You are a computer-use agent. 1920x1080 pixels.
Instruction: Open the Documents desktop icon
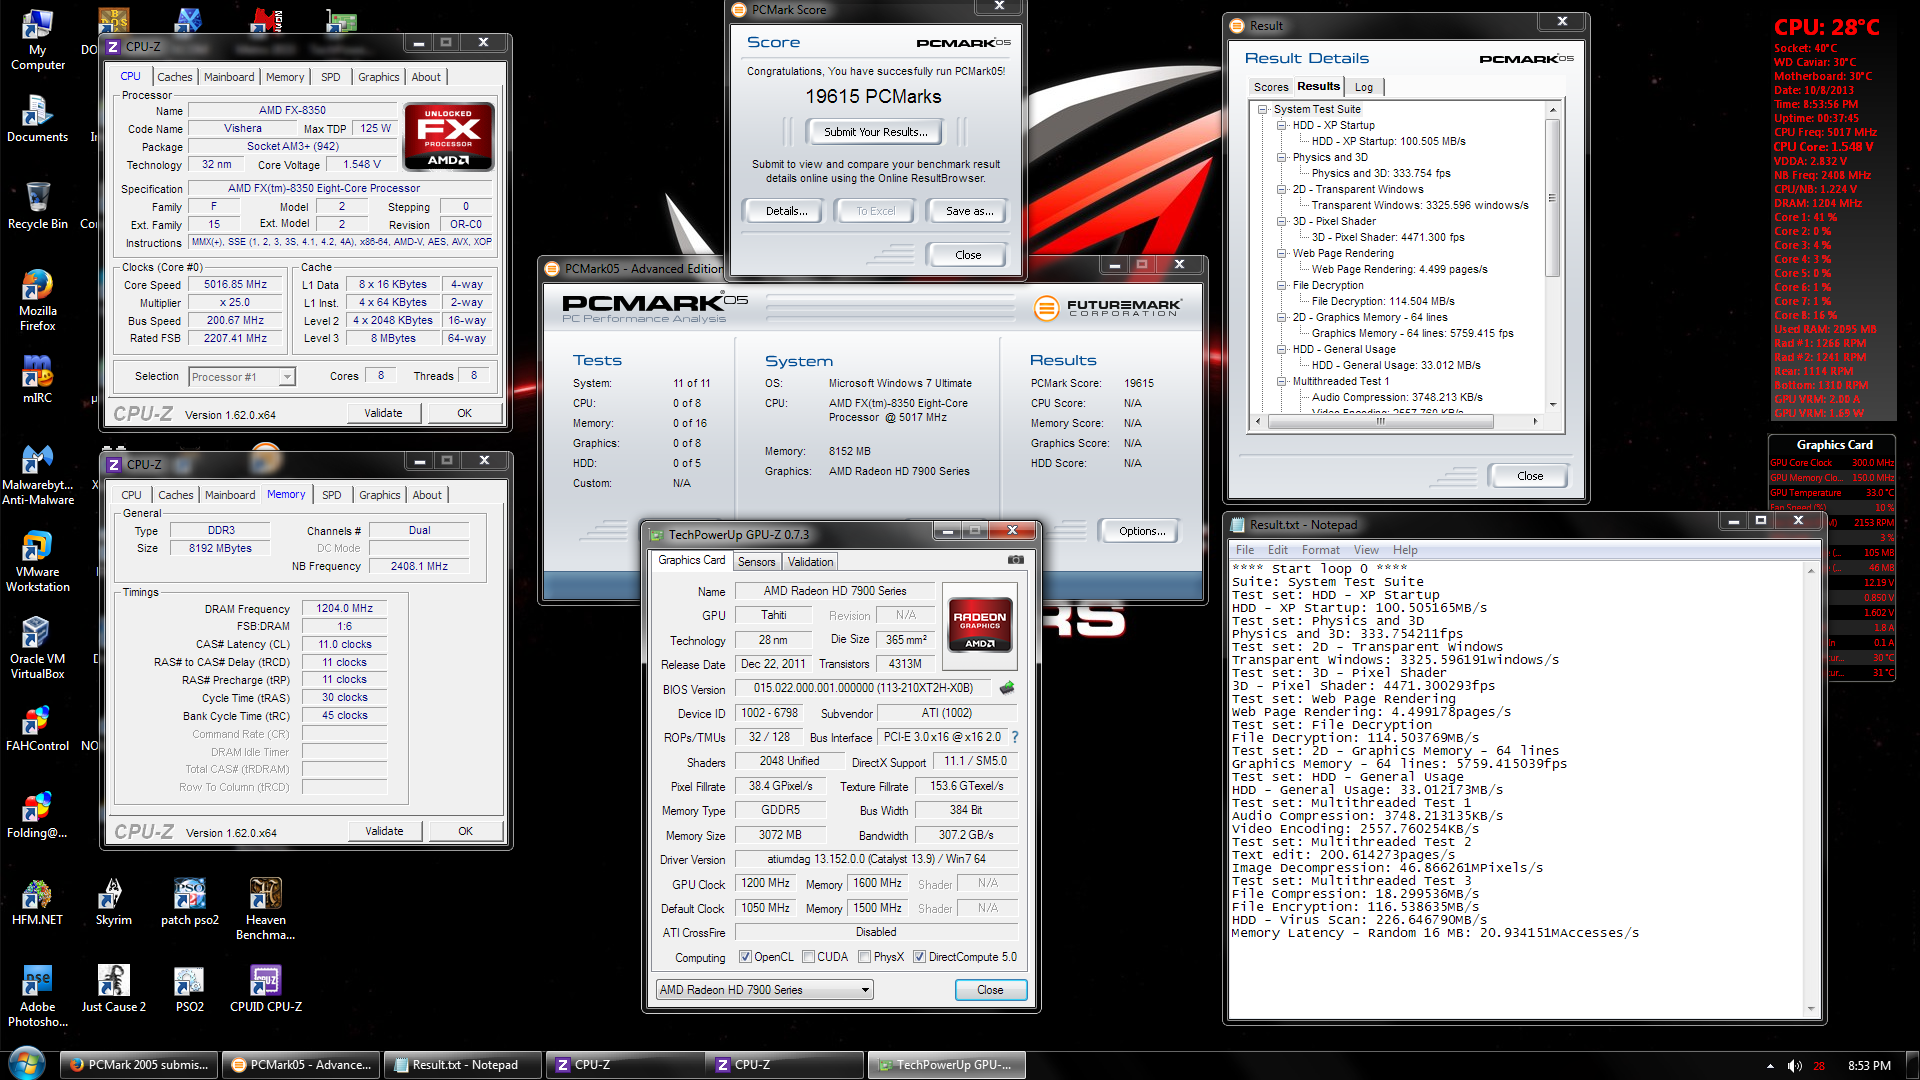(37, 119)
